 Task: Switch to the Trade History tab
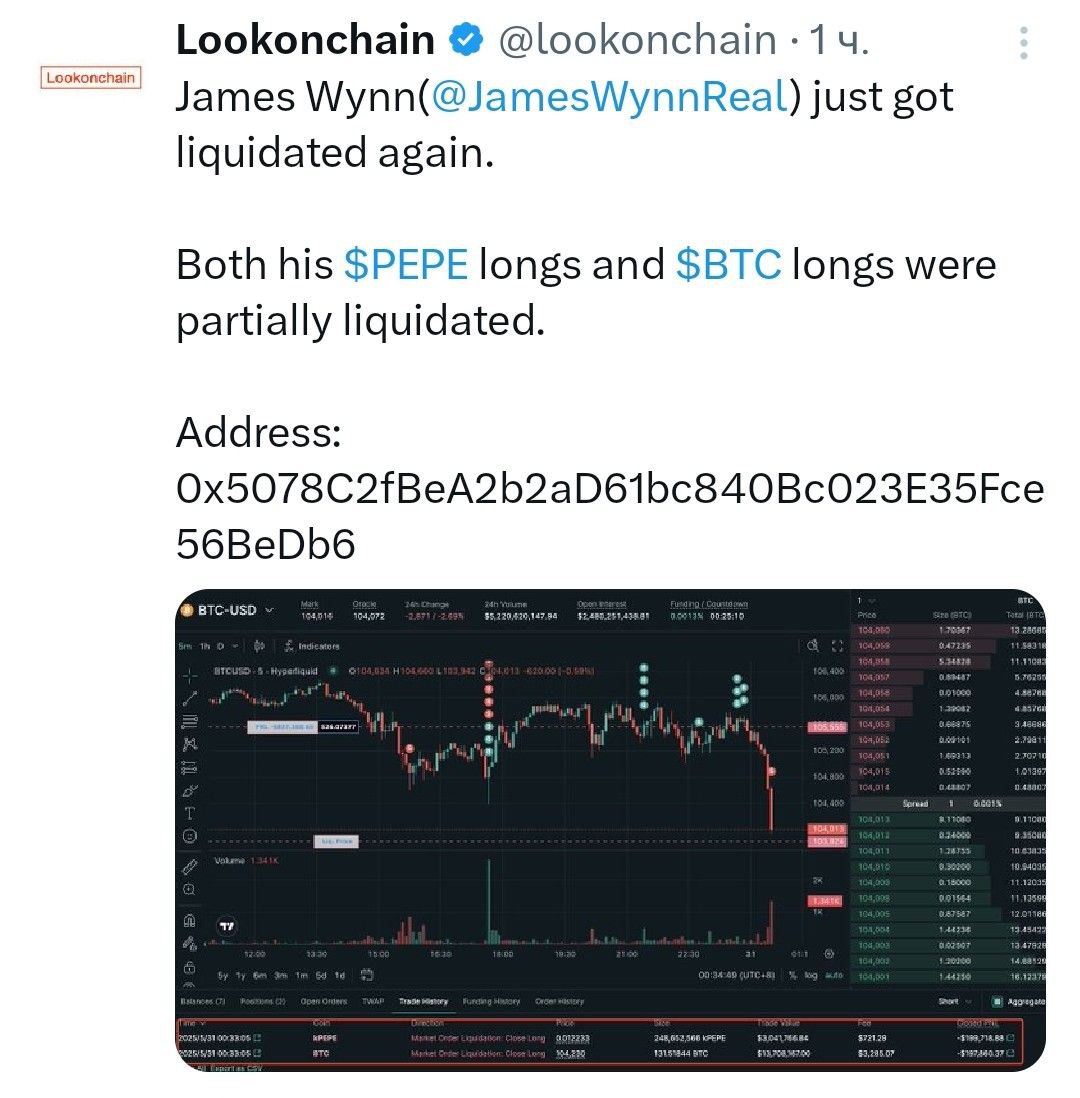click(x=423, y=1001)
